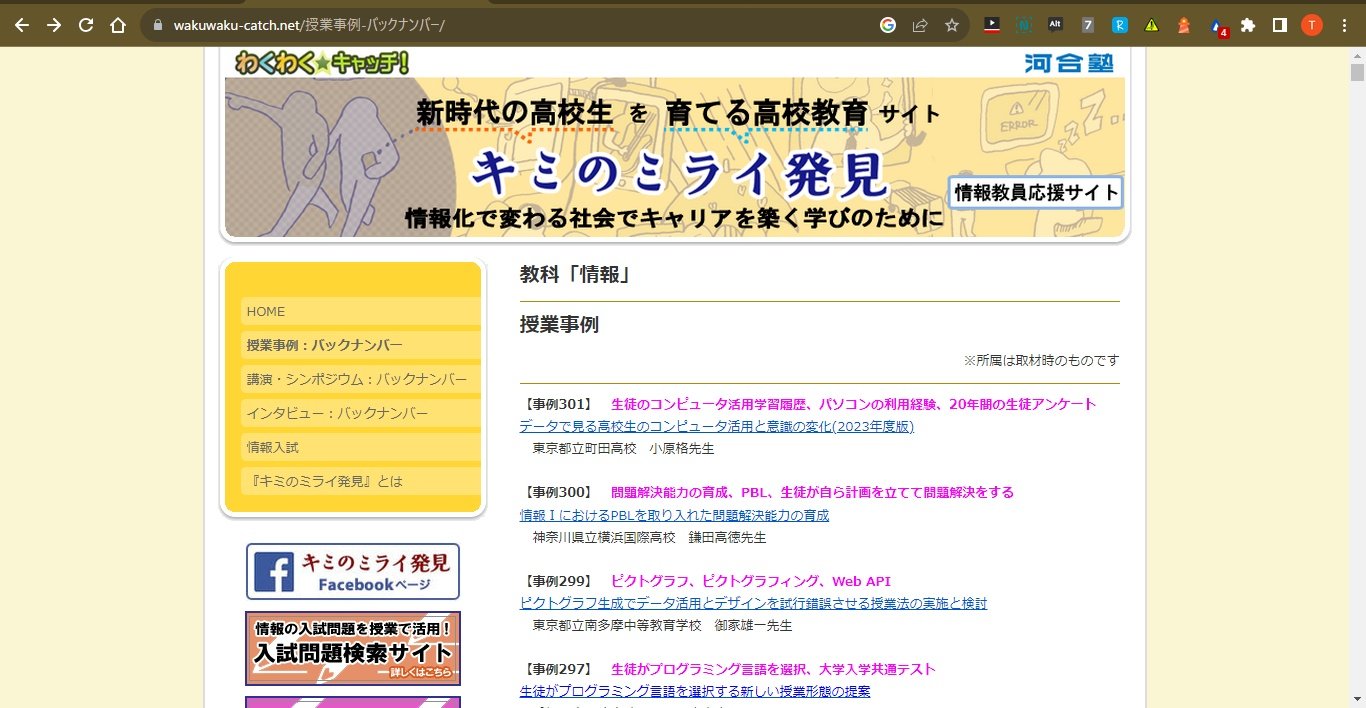The width and height of the screenshot is (1366, 708).
Task: Bookmark this page with the star icon
Action: [x=950, y=24]
